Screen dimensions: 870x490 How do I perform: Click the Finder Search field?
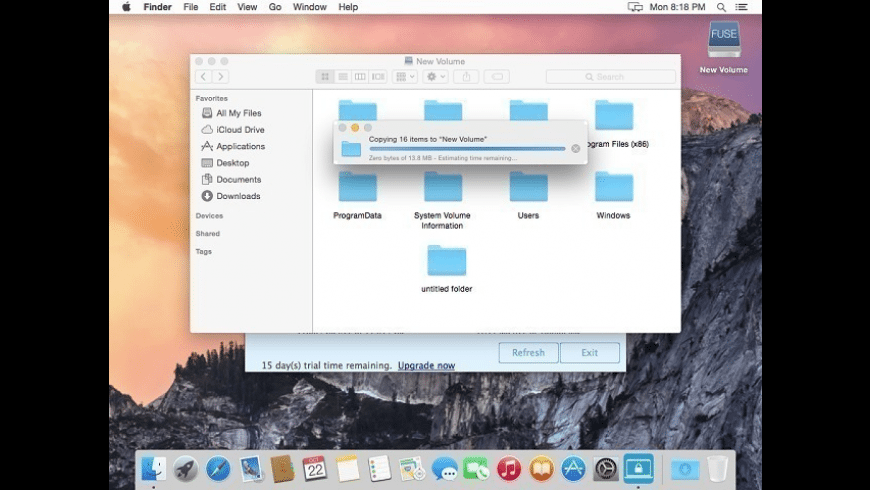point(610,76)
